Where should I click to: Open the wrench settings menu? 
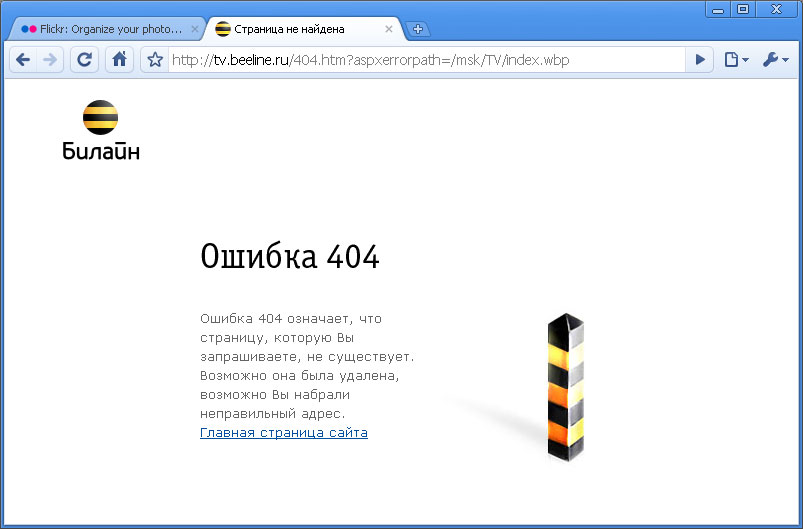coord(775,60)
